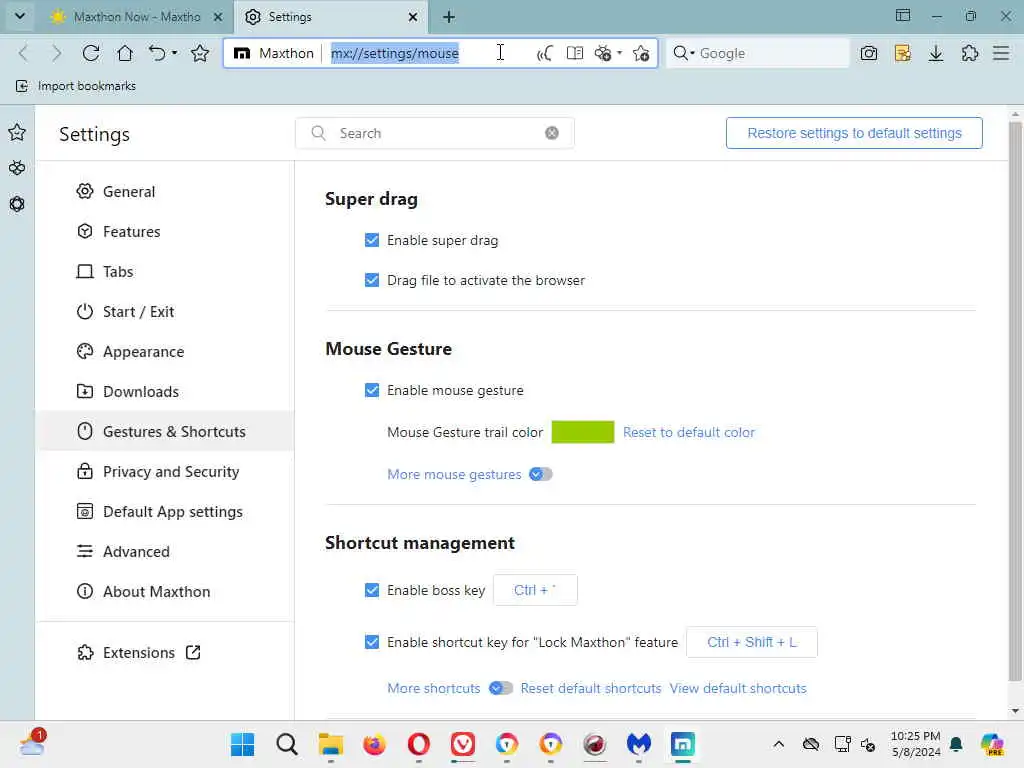1024x768 pixels.
Task: Clear the settings search box
Action: (x=552, y=133)
